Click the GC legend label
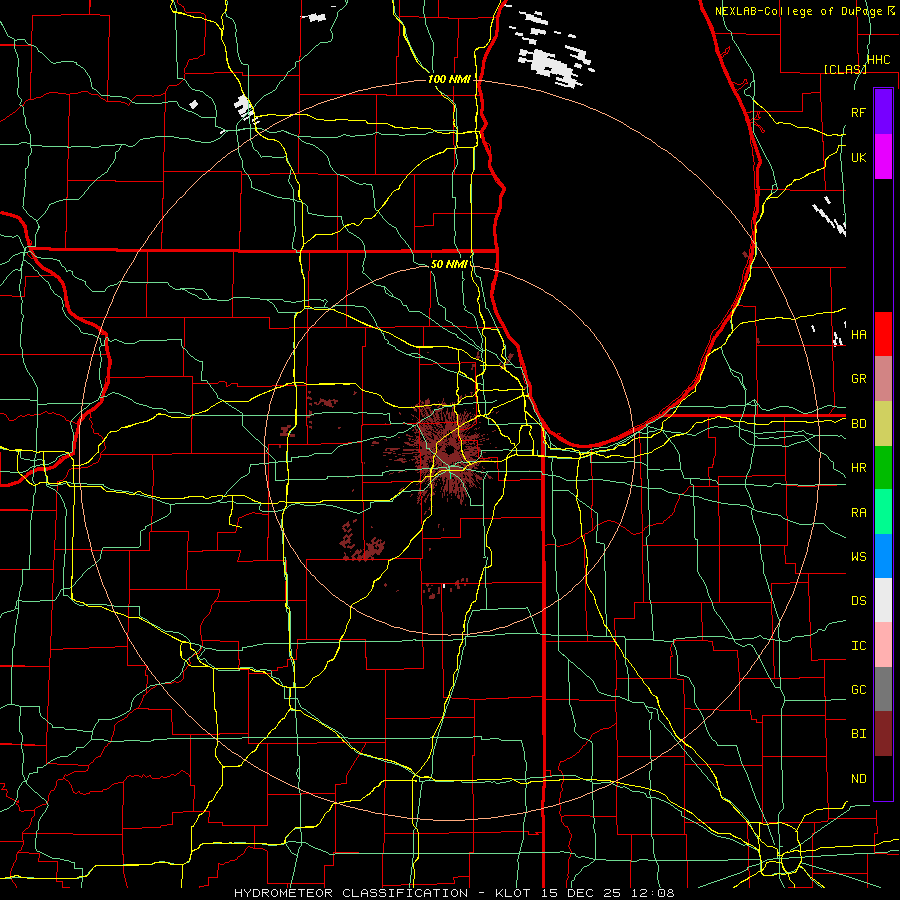The width and height of the screenshot is (900, 900). click(x=858, y=690)
